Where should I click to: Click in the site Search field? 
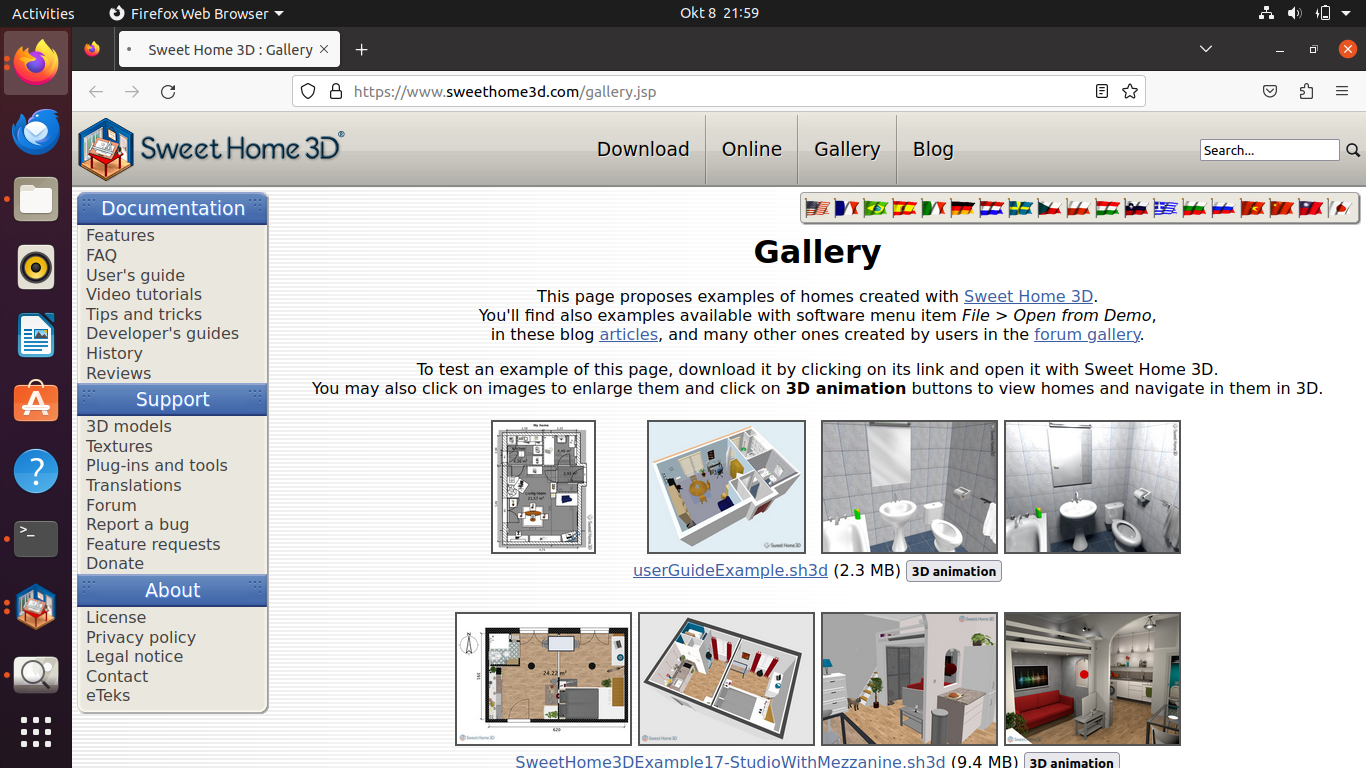tap(1269, 150)
